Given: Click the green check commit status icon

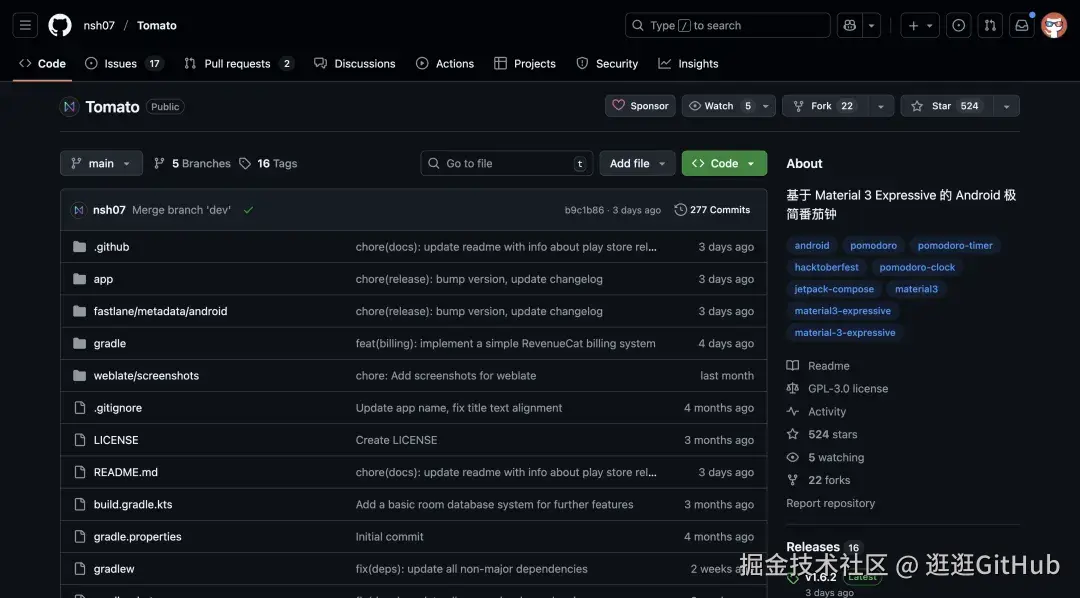Looking at the screenshot, I should tap(249, 210).
